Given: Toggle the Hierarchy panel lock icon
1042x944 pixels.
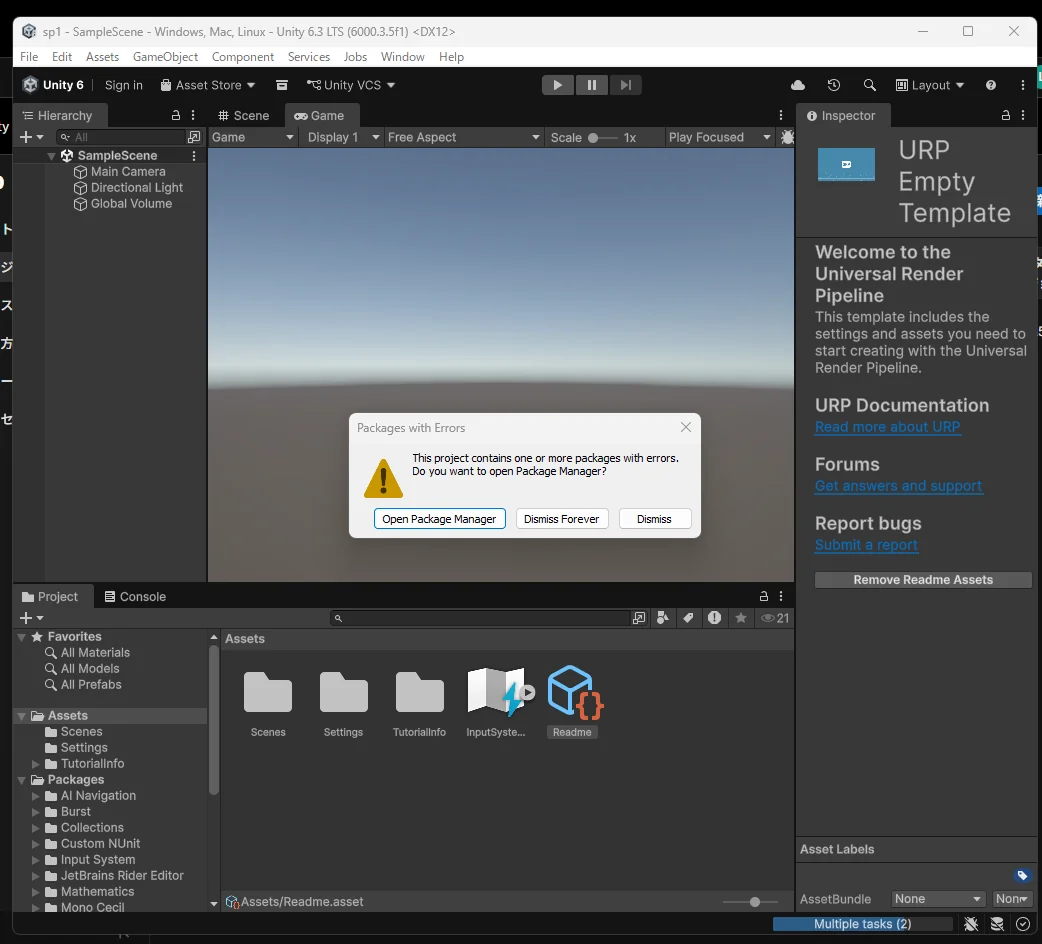Looking at the screenshot, I should 176,116.
